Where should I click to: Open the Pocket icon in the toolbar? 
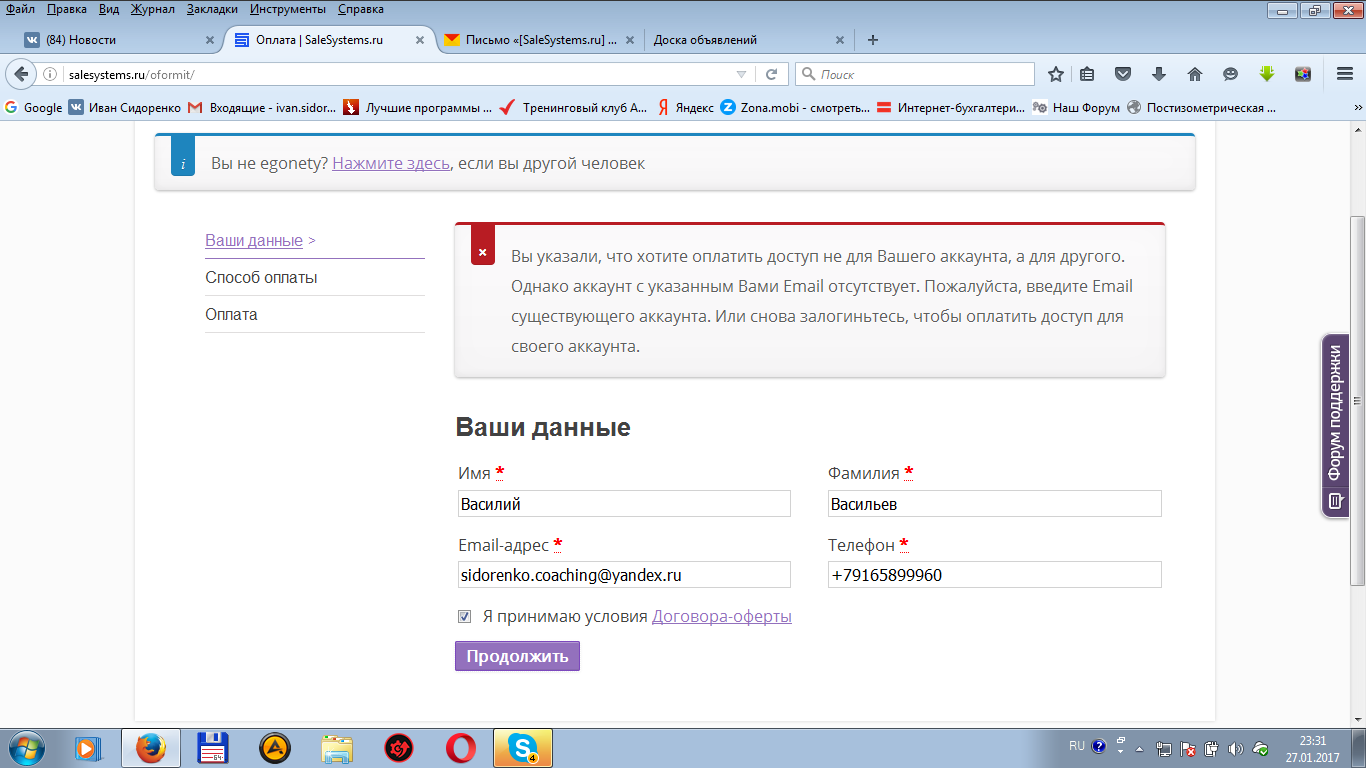click(x=1123, y=74)
